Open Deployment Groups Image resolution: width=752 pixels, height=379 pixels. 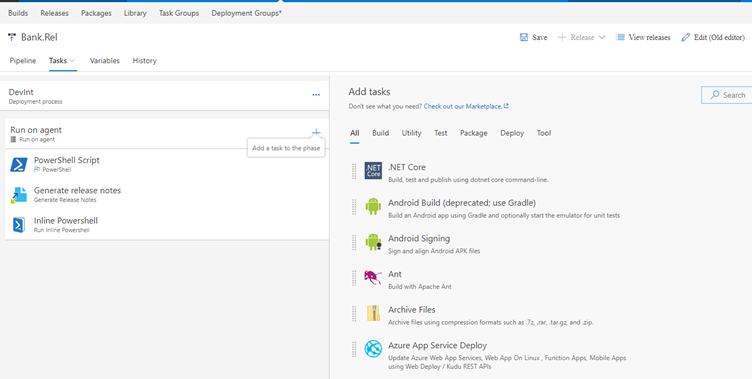[x=247, y=13]
